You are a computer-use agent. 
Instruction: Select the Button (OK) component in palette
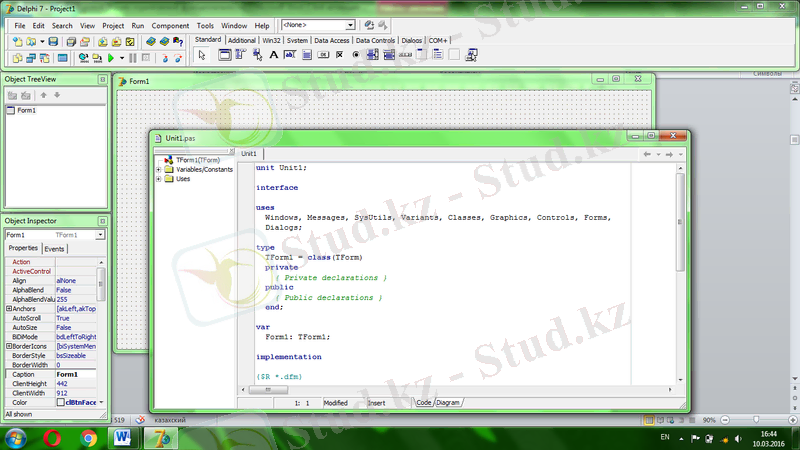click(323, 55)
